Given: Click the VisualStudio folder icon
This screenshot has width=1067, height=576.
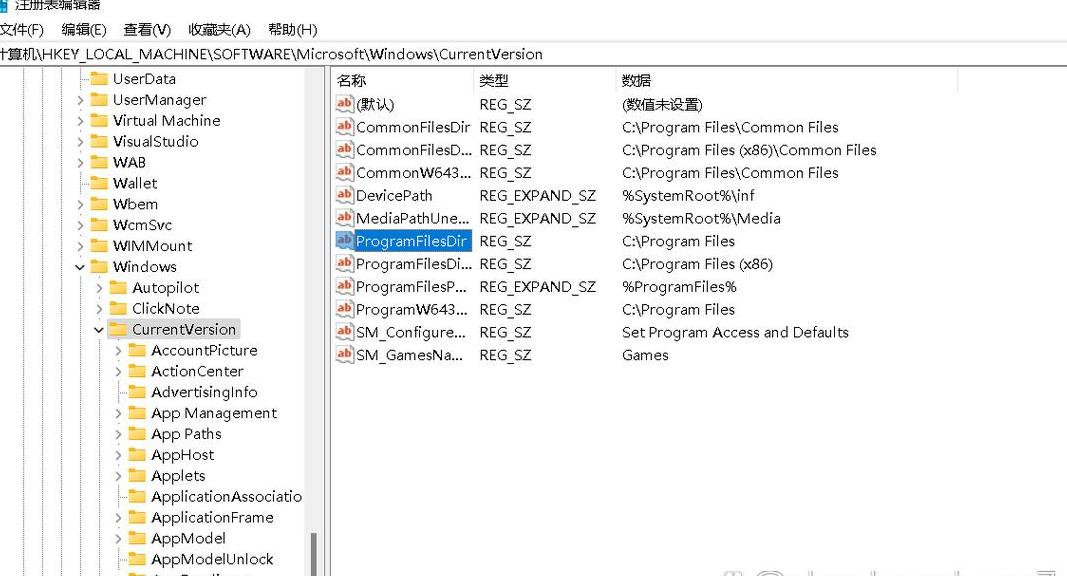Looking at the screenshot, I should [99, 141].
